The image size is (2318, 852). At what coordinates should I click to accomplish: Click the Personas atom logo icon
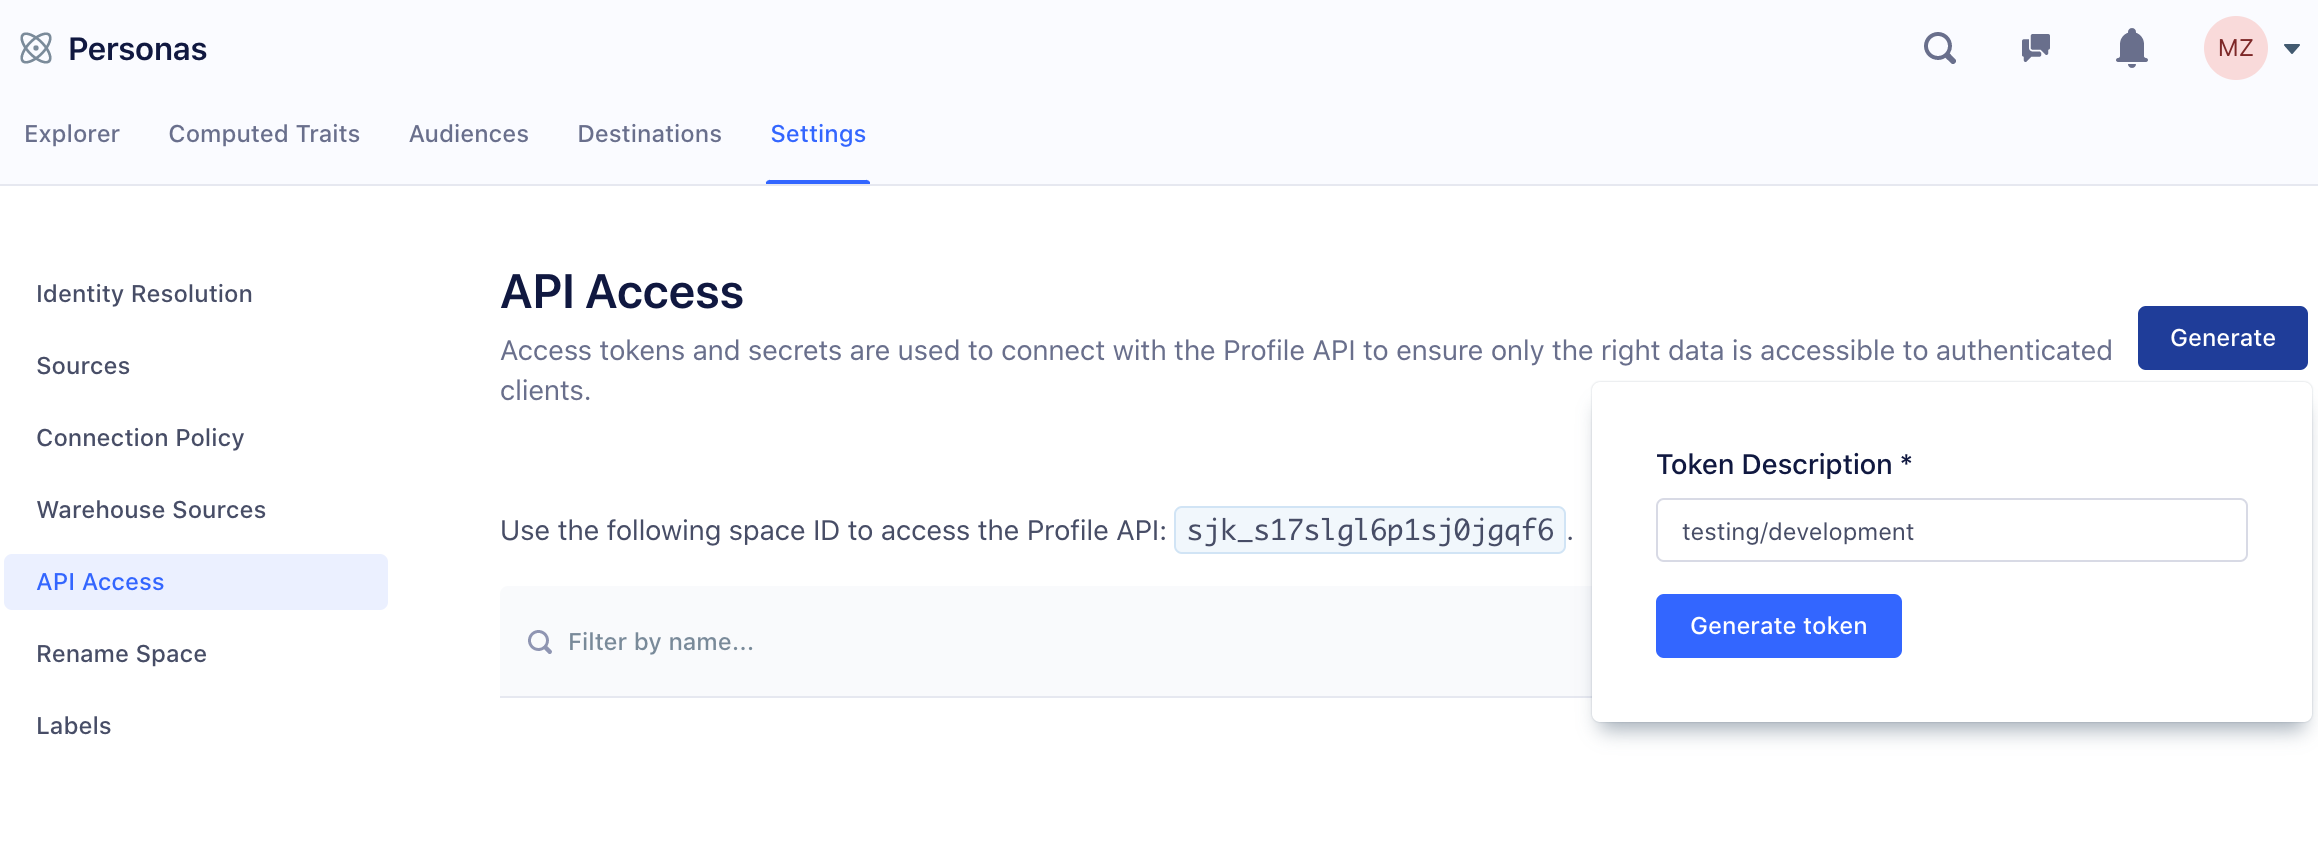[36, 48]
